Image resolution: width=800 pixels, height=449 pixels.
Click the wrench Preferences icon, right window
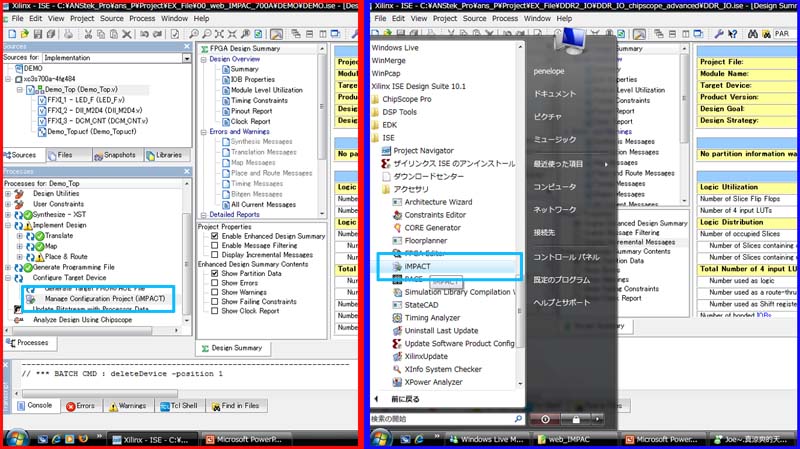click(719, 34)
